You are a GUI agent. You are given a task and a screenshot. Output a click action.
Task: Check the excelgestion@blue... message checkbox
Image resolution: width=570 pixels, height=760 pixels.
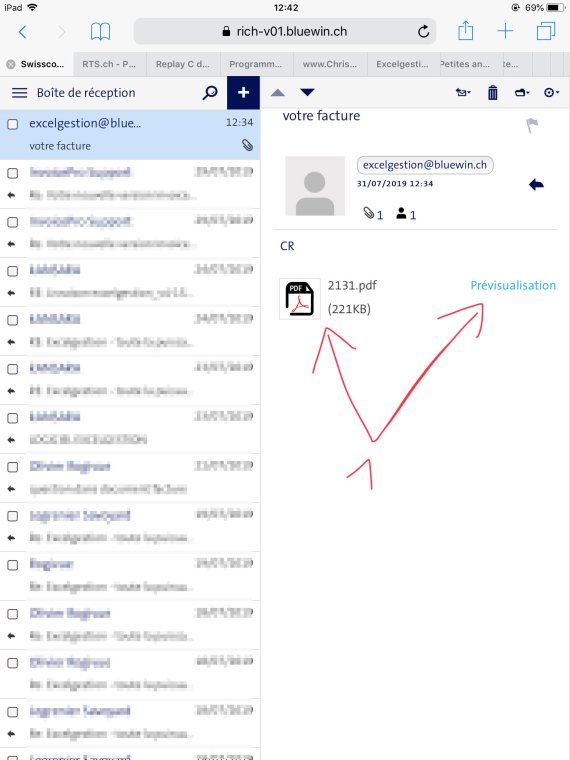tap(13, 124)
